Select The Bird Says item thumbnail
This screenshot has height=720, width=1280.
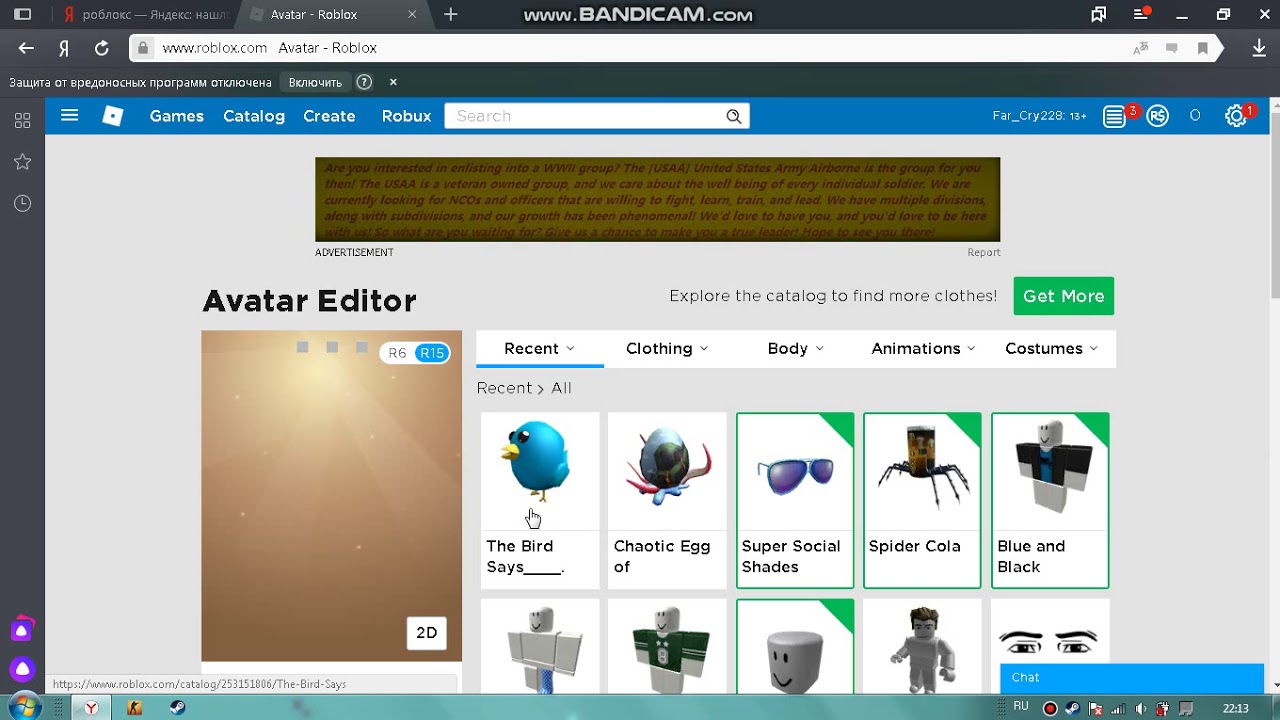(x=540, y=470)
